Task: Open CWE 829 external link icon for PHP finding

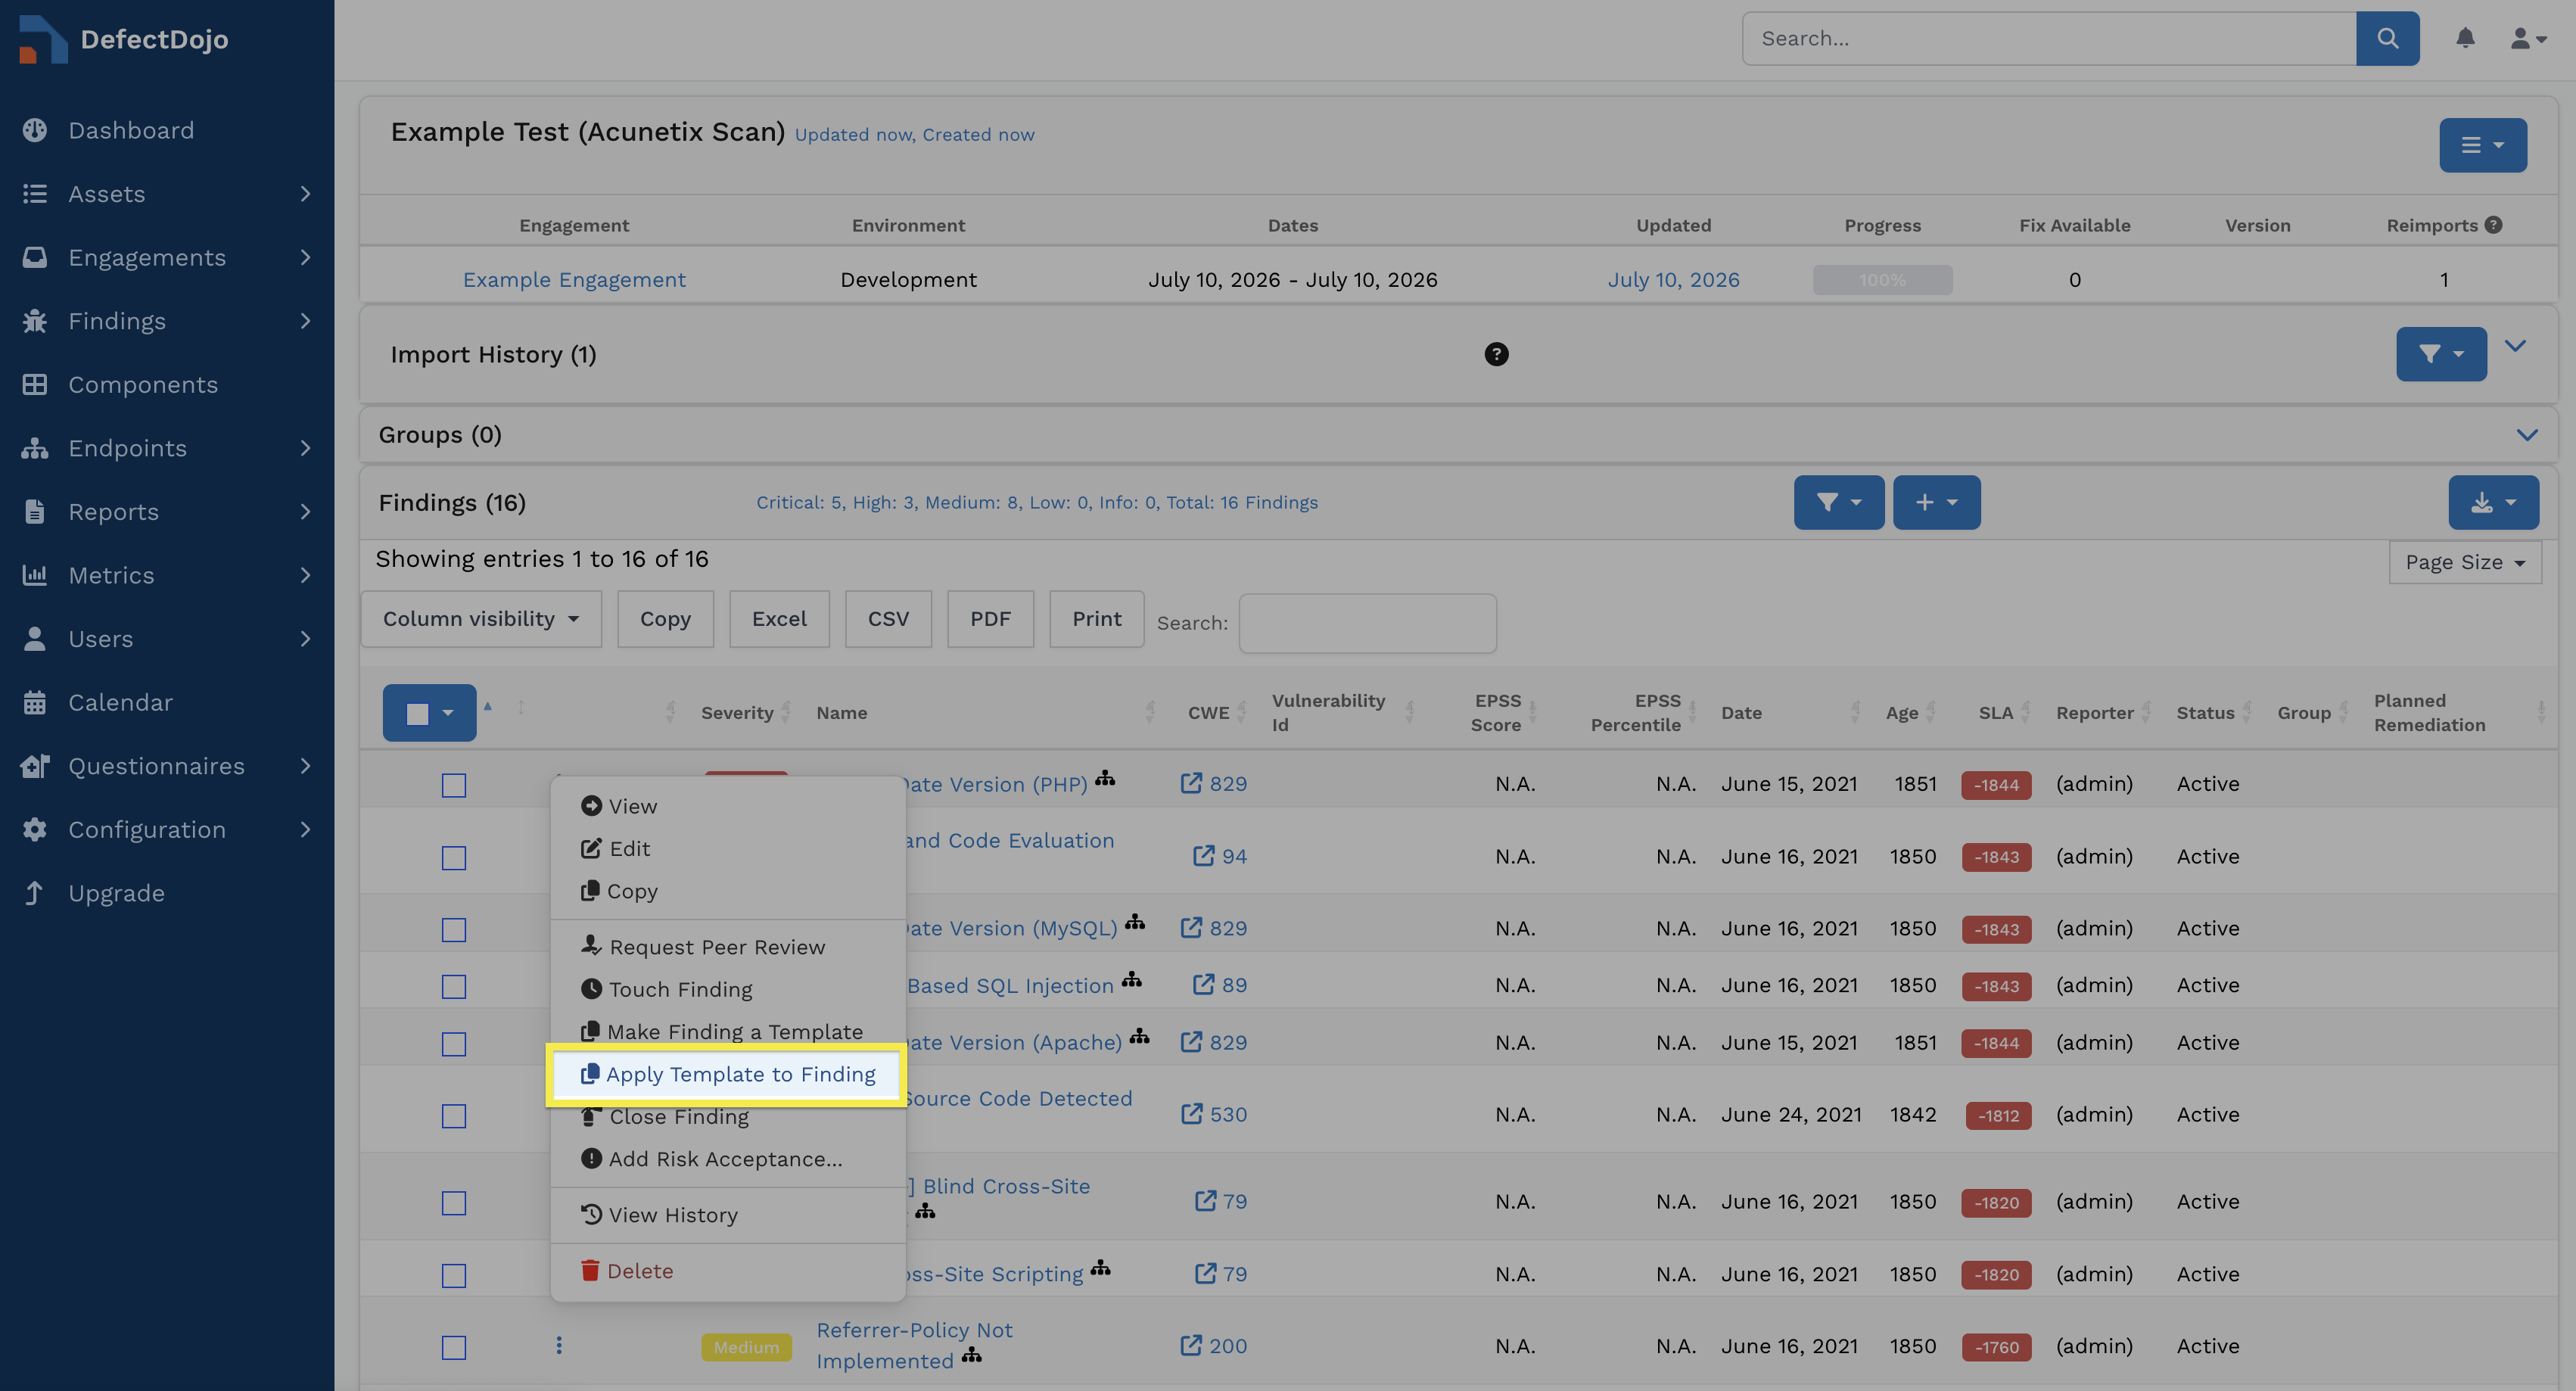Action: [1190, 783]
